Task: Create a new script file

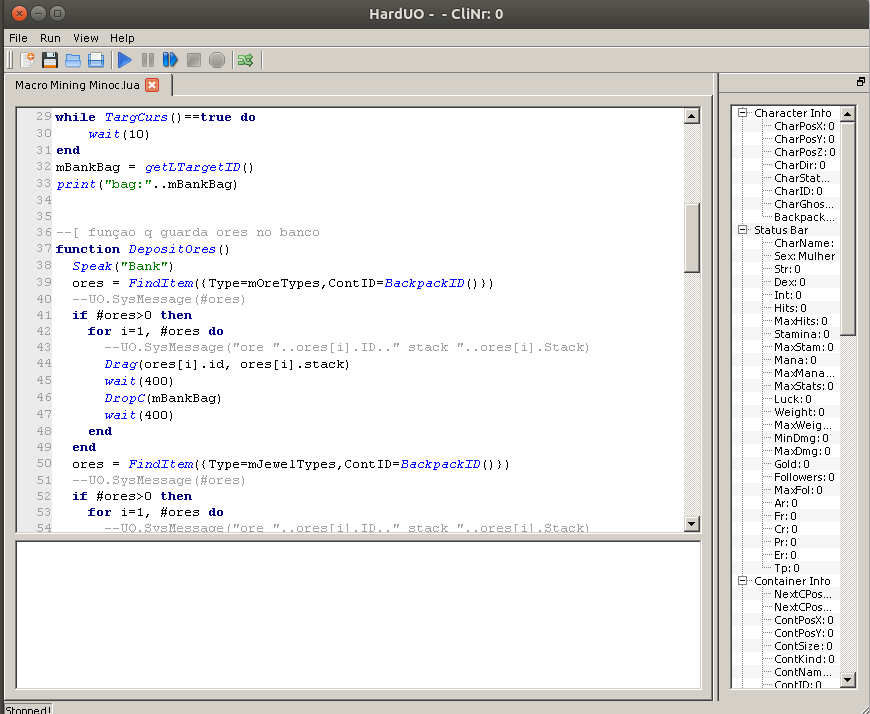Action: click(27, 60)
